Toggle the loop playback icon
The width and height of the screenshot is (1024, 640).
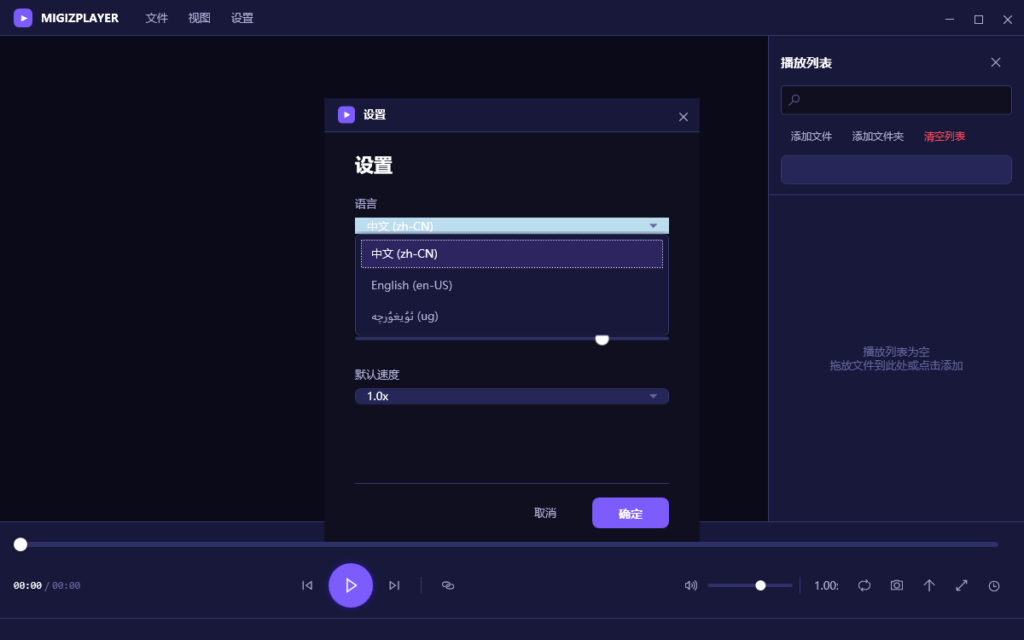(x=864, y=586)
